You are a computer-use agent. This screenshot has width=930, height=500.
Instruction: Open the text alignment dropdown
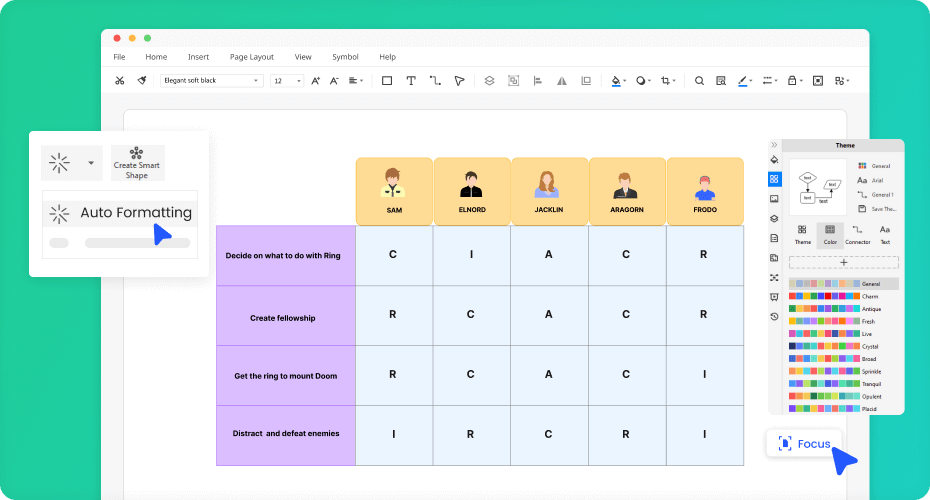(356, 81)
